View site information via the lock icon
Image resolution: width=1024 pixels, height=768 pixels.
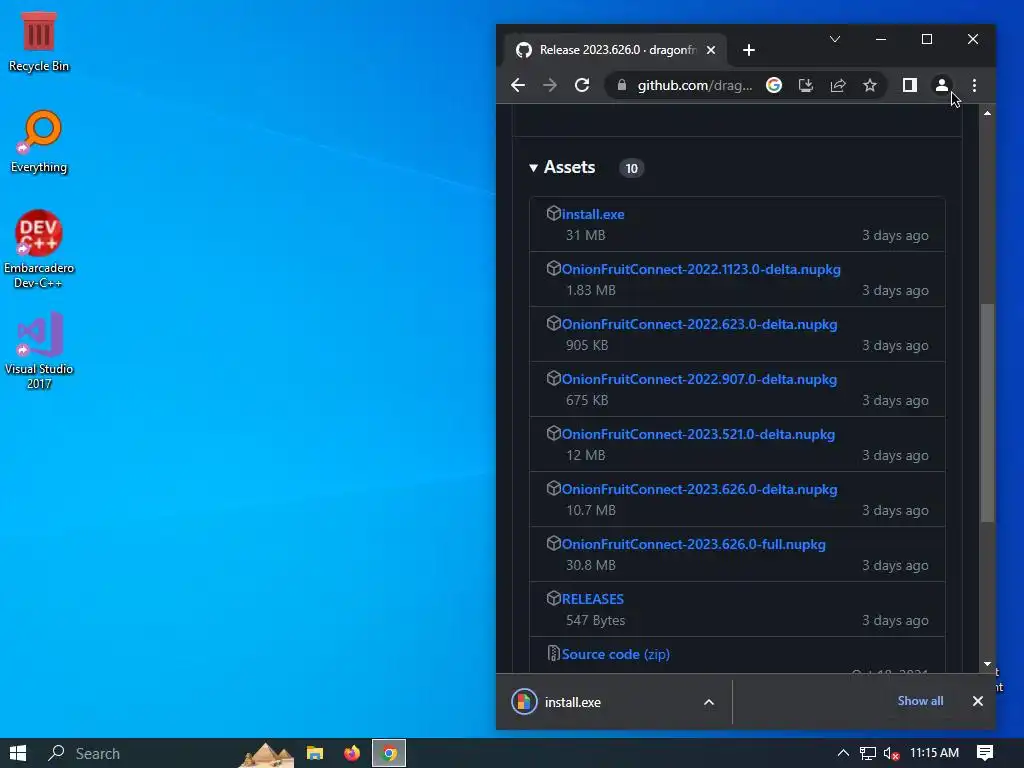(622, 86)
